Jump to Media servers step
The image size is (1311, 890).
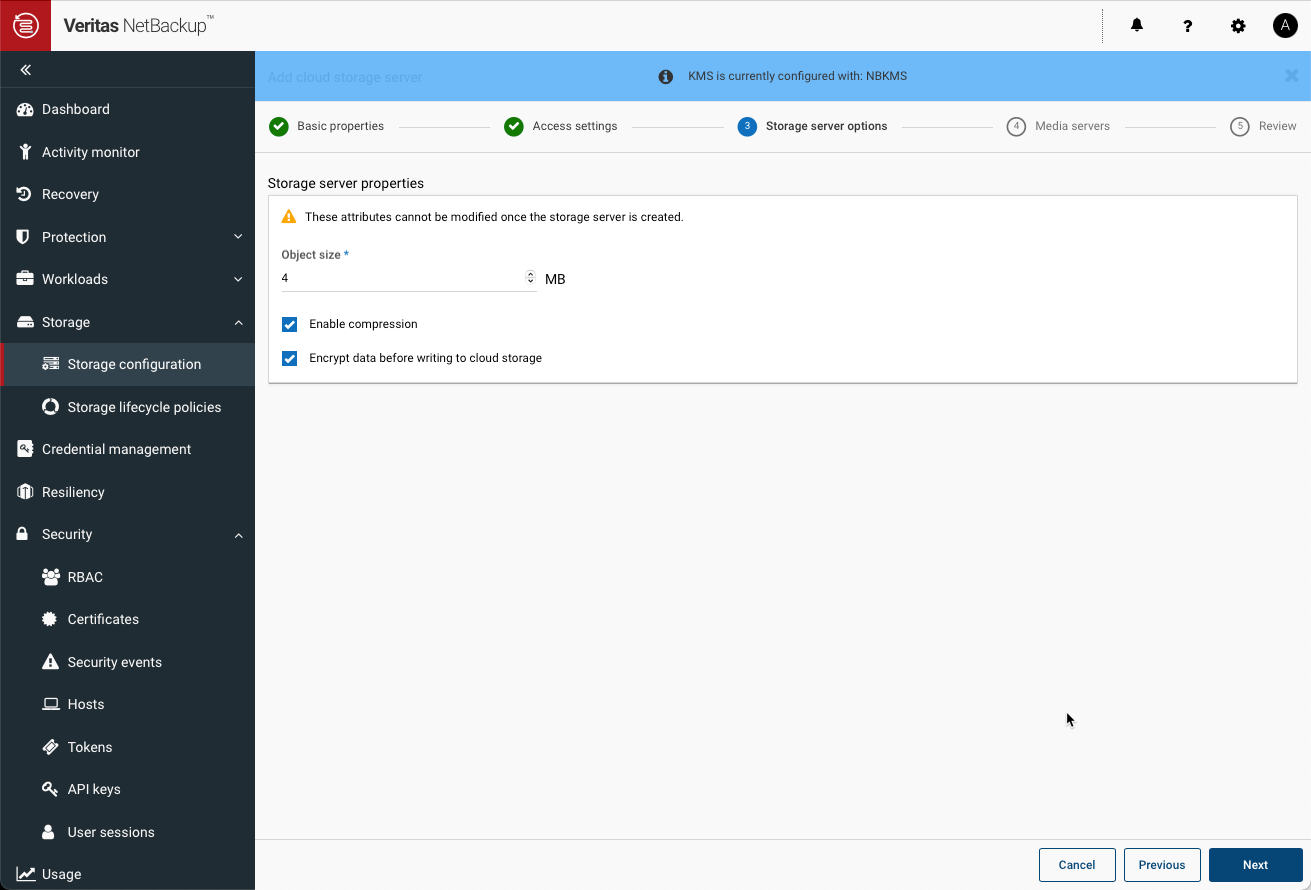click(1058, 127)
